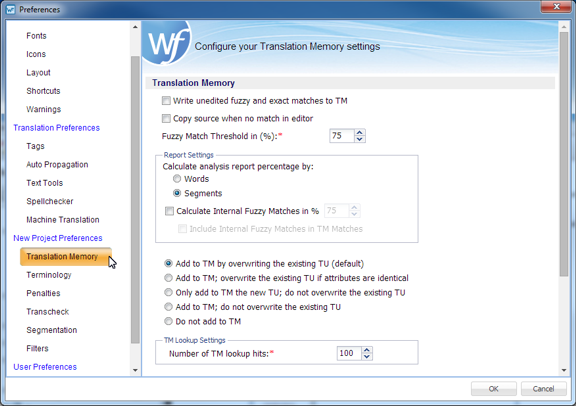Choose Do not add to TM option

tap(168, 321)
